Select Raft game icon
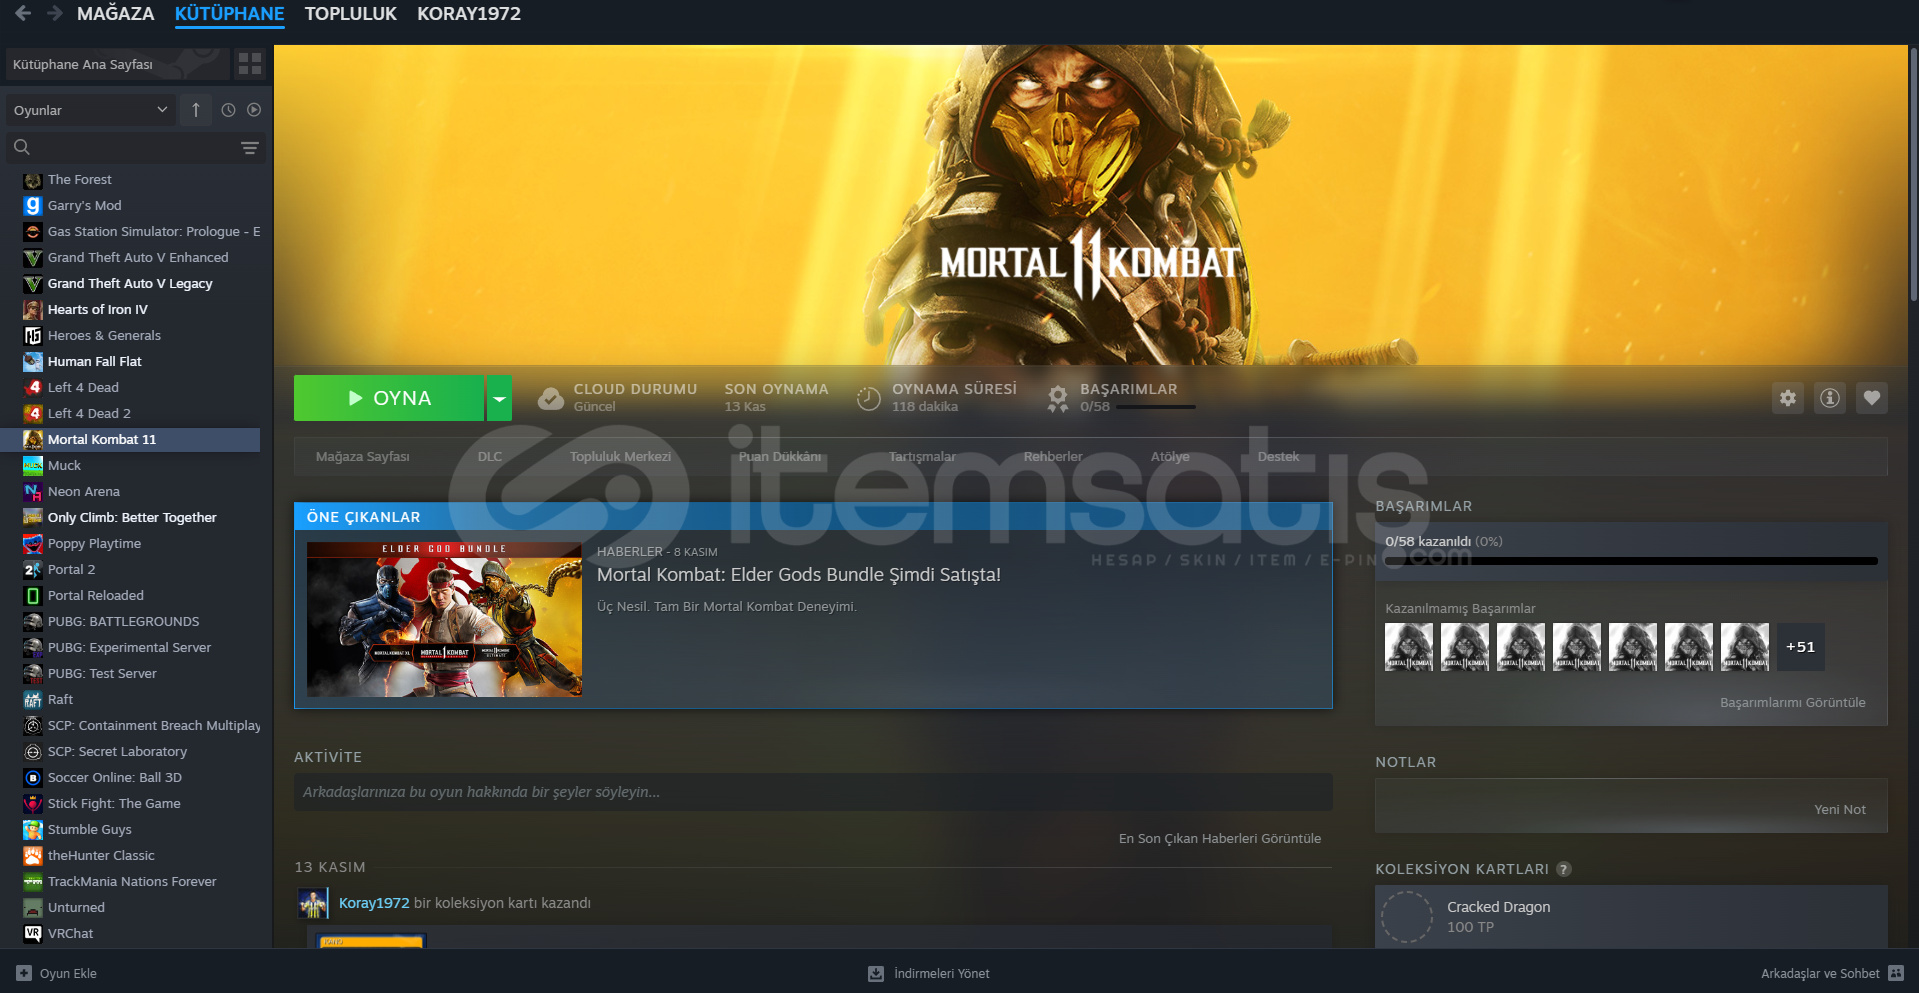Image resolution: width=1919 pixels, height=993 pixels. 33,700
